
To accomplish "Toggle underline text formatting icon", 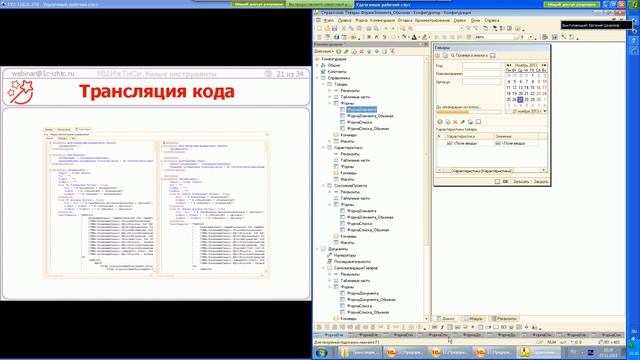I will [384, 37].
